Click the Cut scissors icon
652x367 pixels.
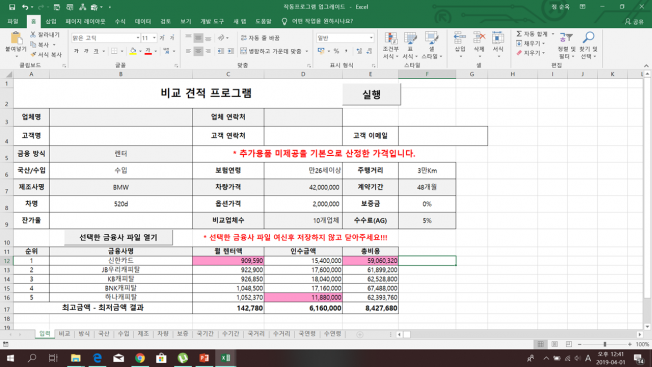point(33,34)
